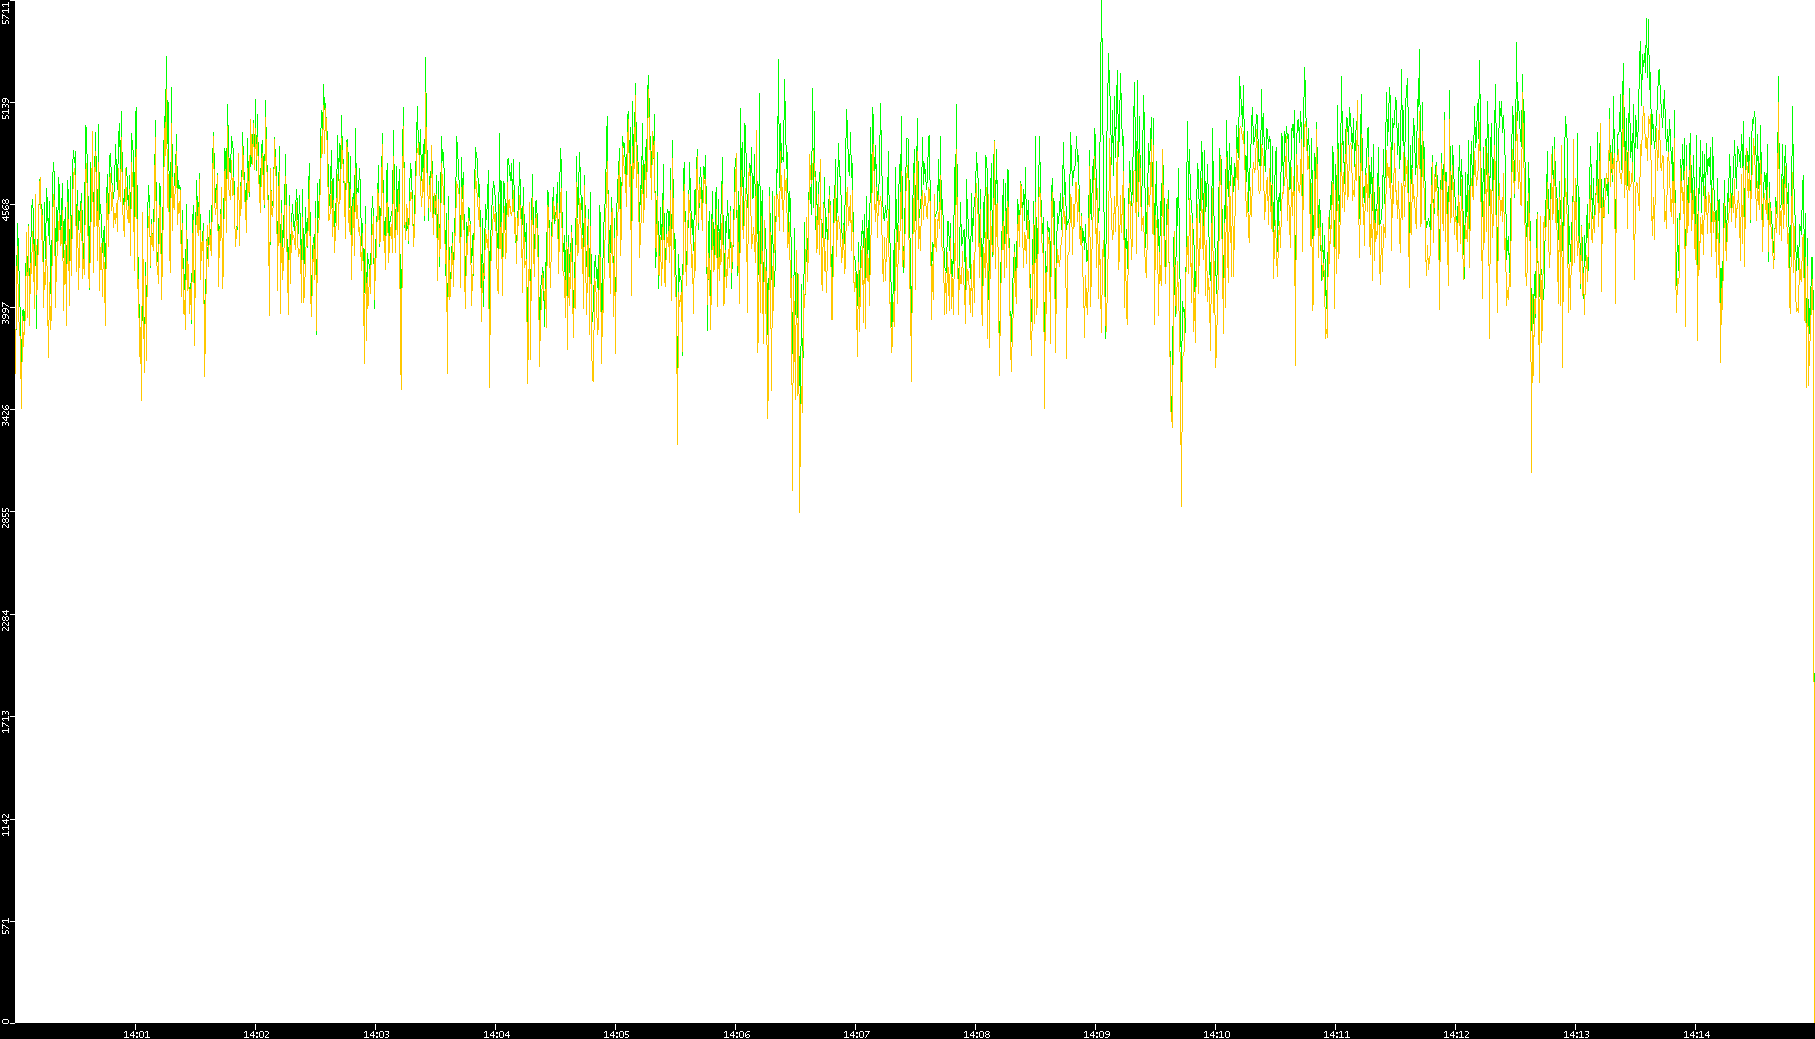The image size is (1815, 1039).
Task: Select the 2855 y-axis label
Action: pyautogui.click(x=7, y=517)
